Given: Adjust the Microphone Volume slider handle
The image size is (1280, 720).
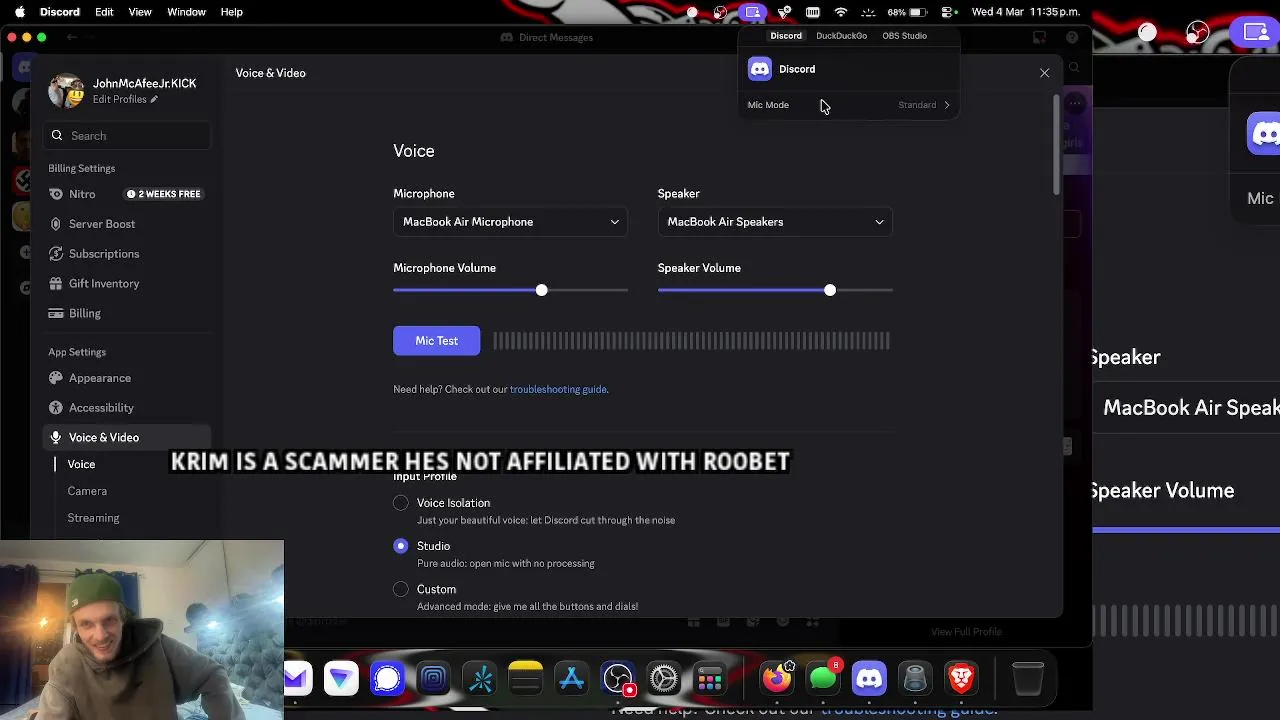Looking at the screenshot, I should click(541, 290).
